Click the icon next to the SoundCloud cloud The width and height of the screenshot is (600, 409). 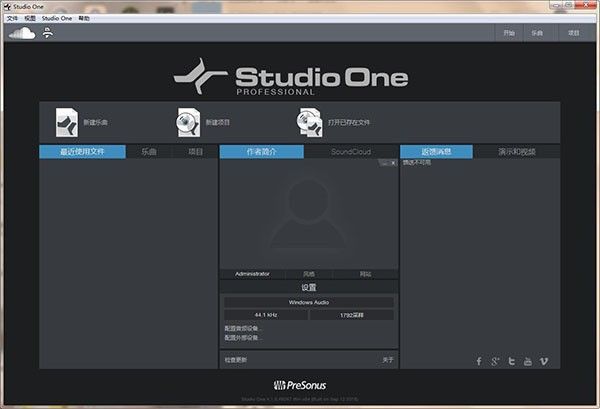click(48, 33)
